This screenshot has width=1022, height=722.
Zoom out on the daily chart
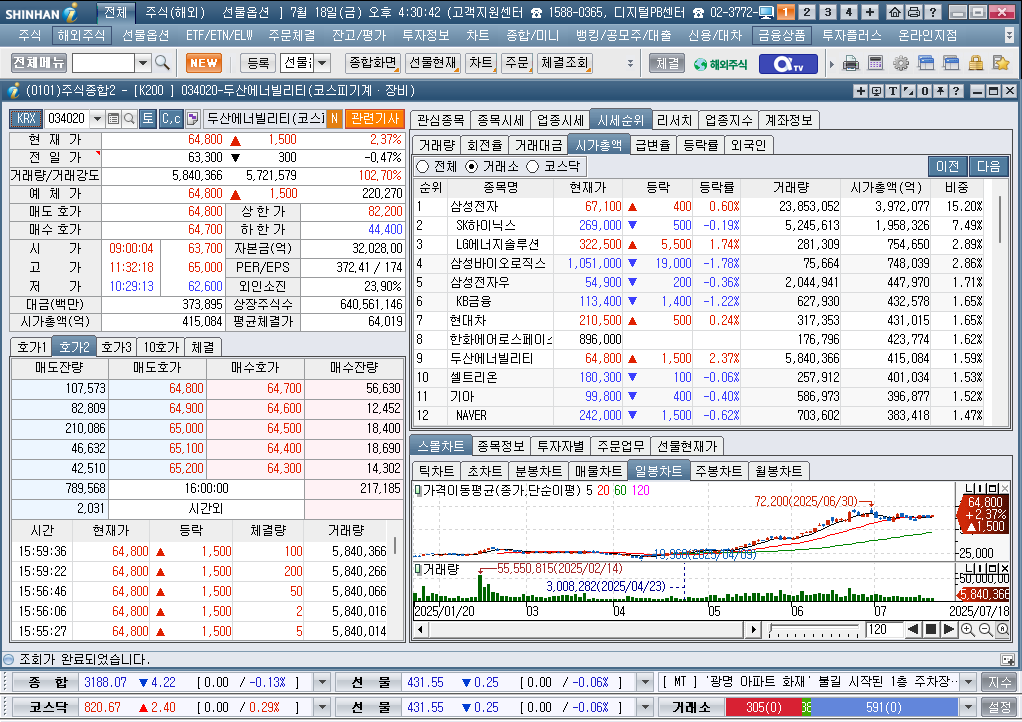(986, 629)
